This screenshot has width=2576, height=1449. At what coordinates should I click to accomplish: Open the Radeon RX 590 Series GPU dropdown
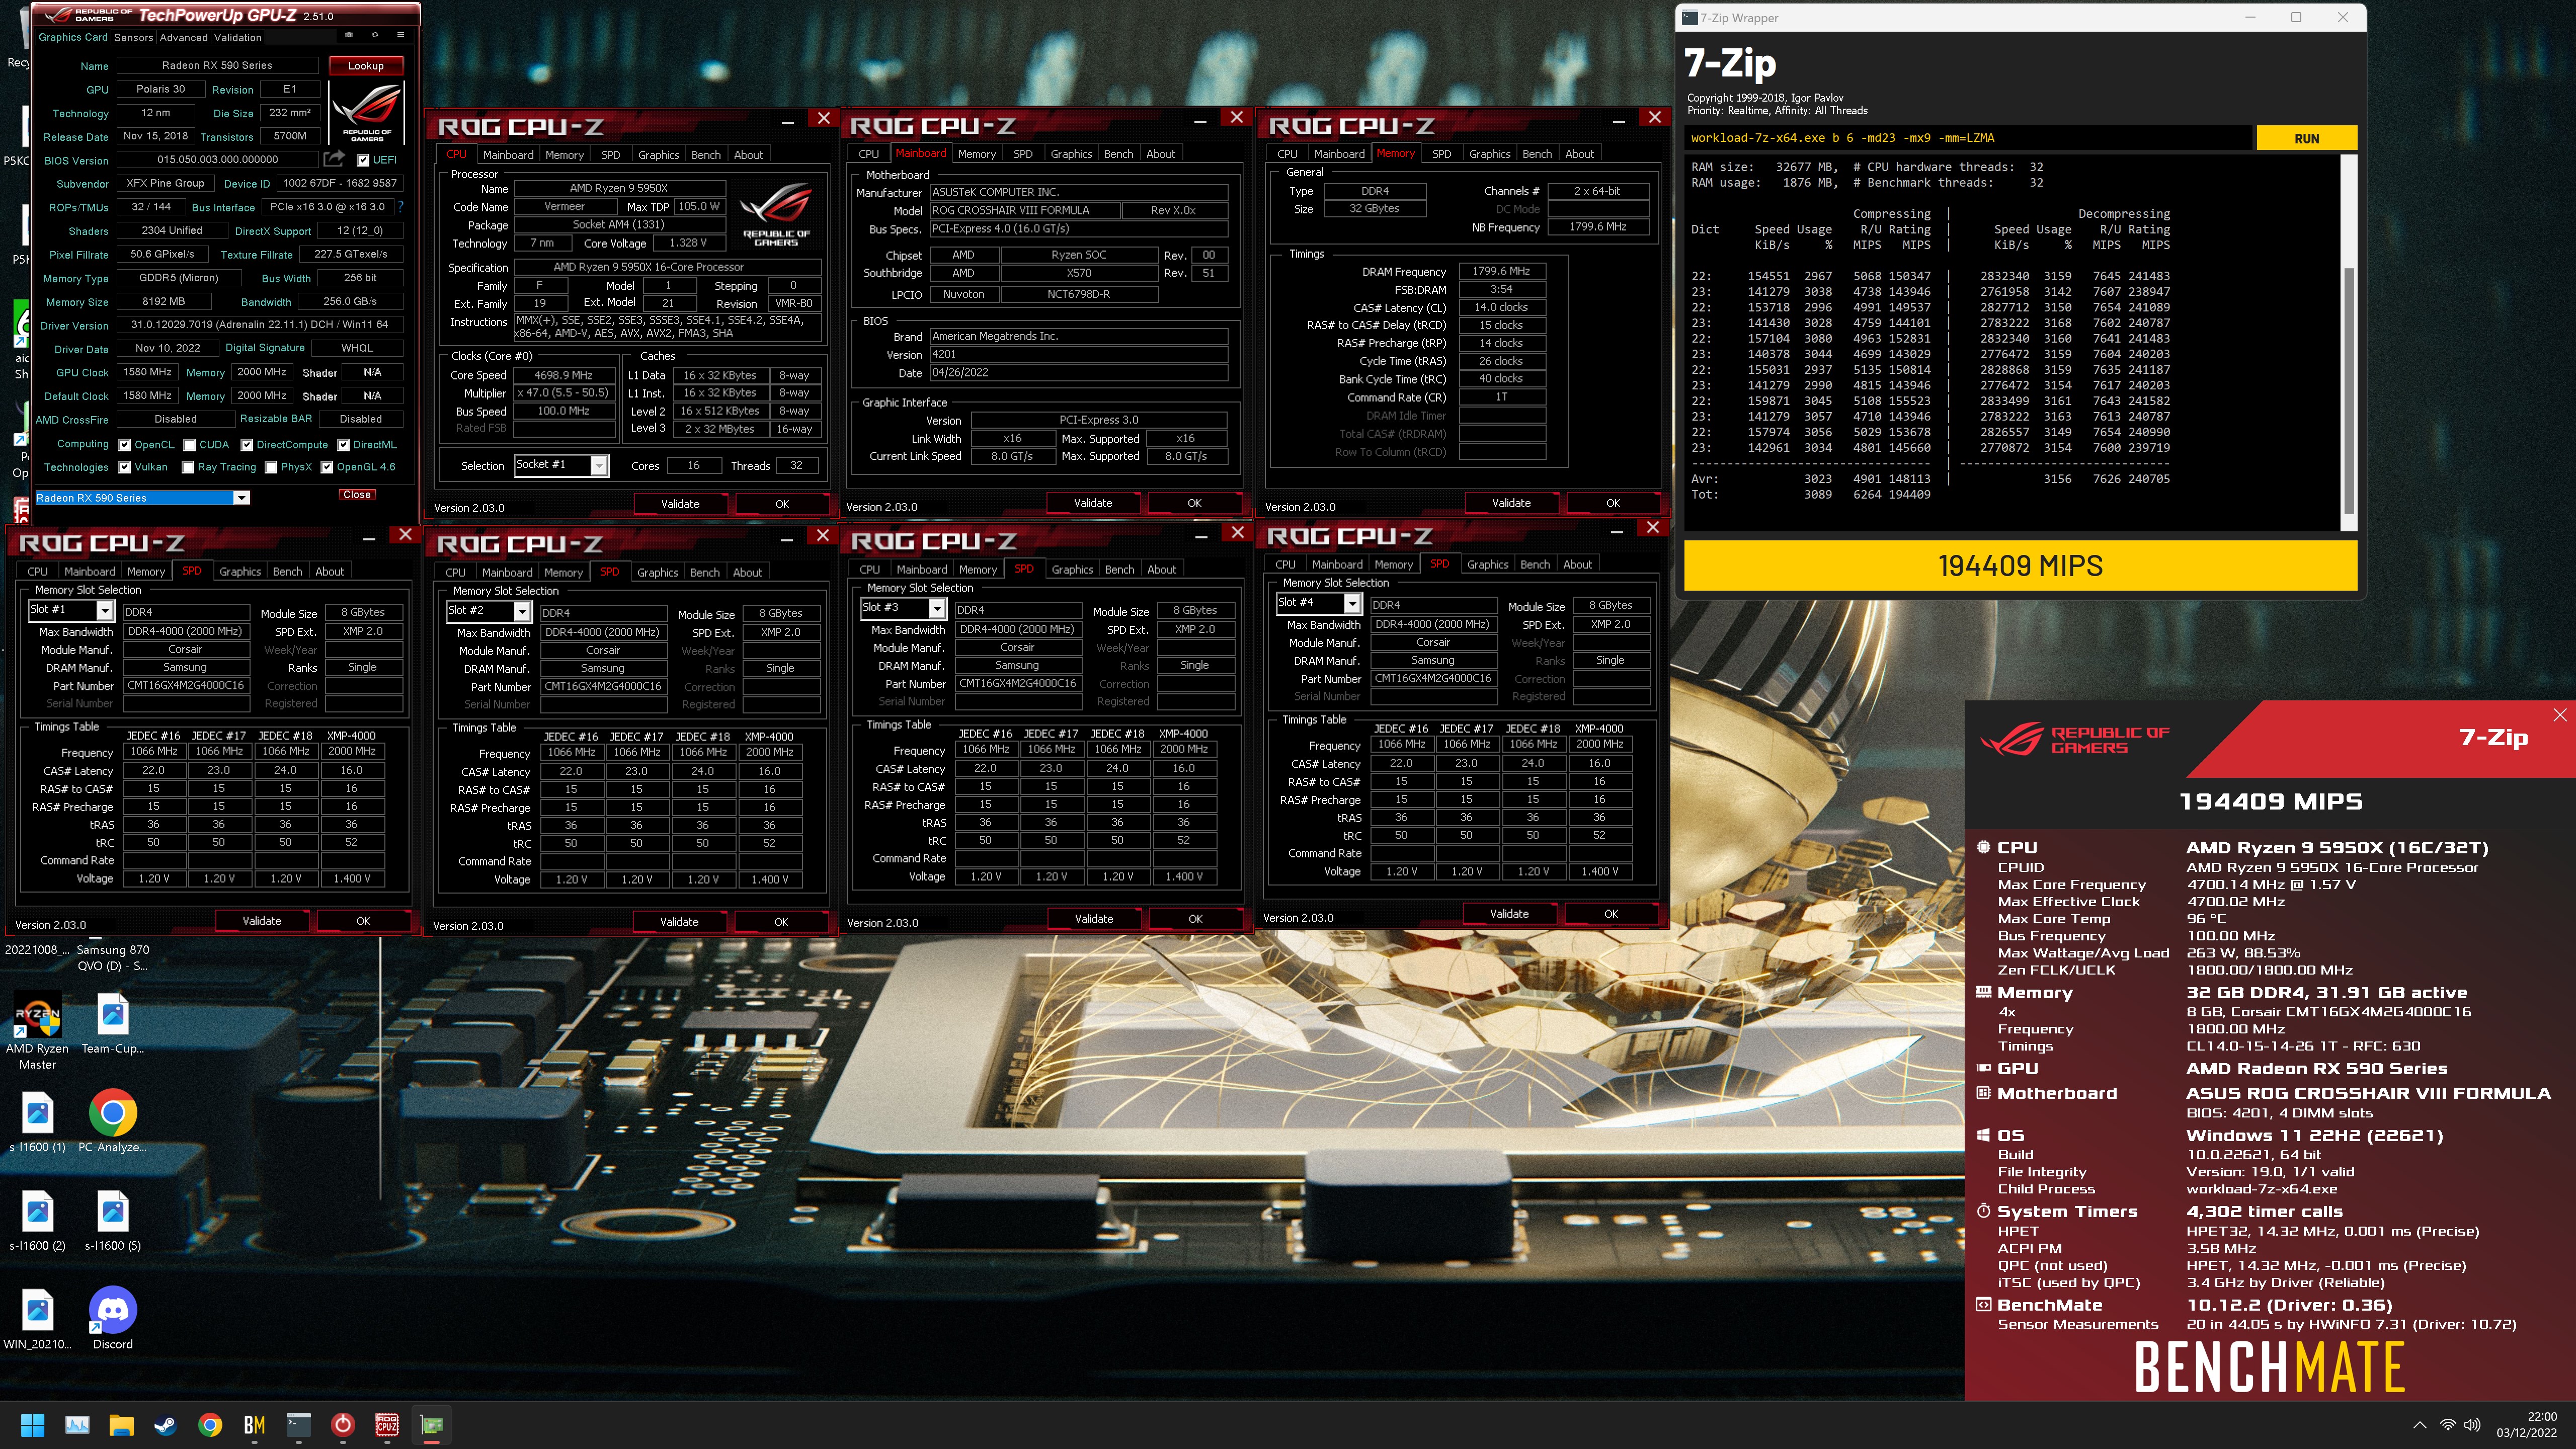pyautogui.click(x=142, y=497)
